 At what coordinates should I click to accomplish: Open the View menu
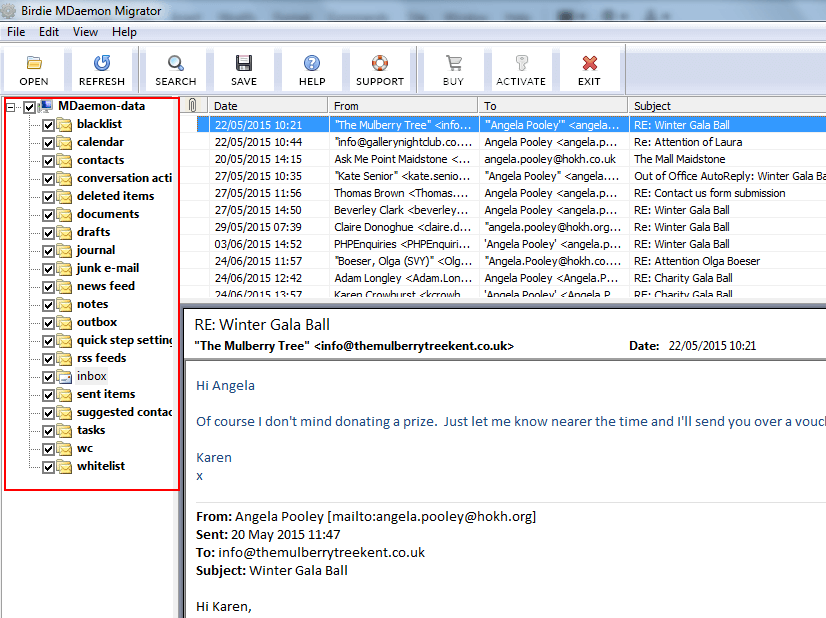click(85, 32)
